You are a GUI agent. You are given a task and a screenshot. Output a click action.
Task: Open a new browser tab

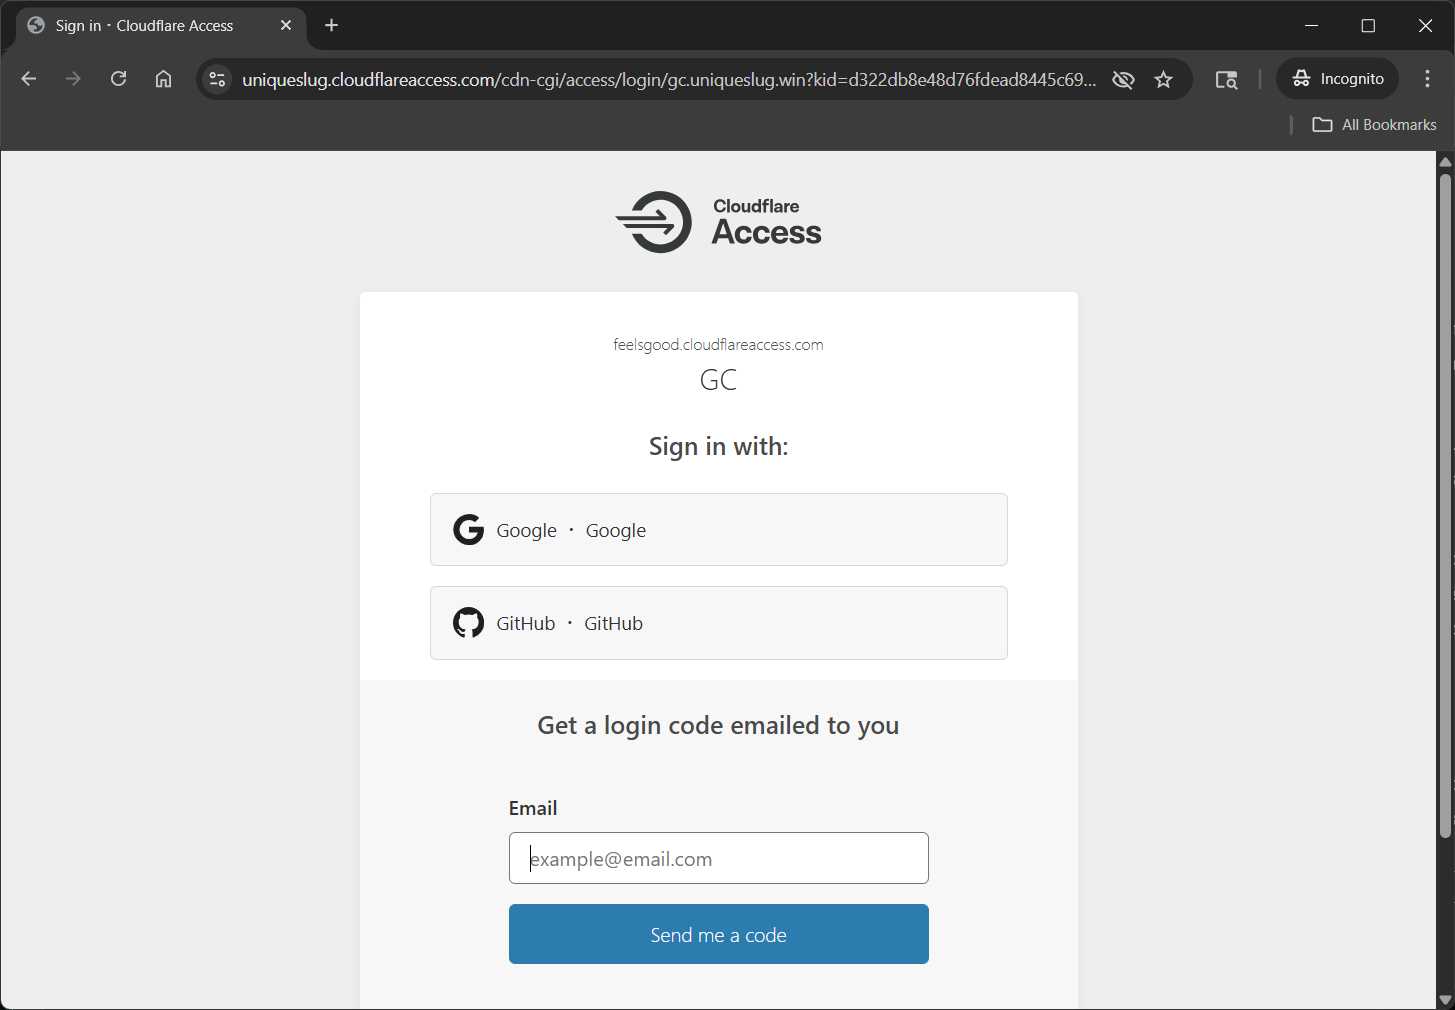(x=332, y=25)
